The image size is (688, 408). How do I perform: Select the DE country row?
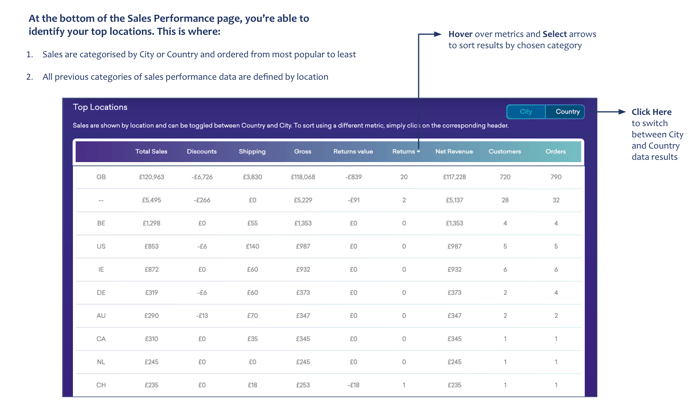(x=101, y=293)
